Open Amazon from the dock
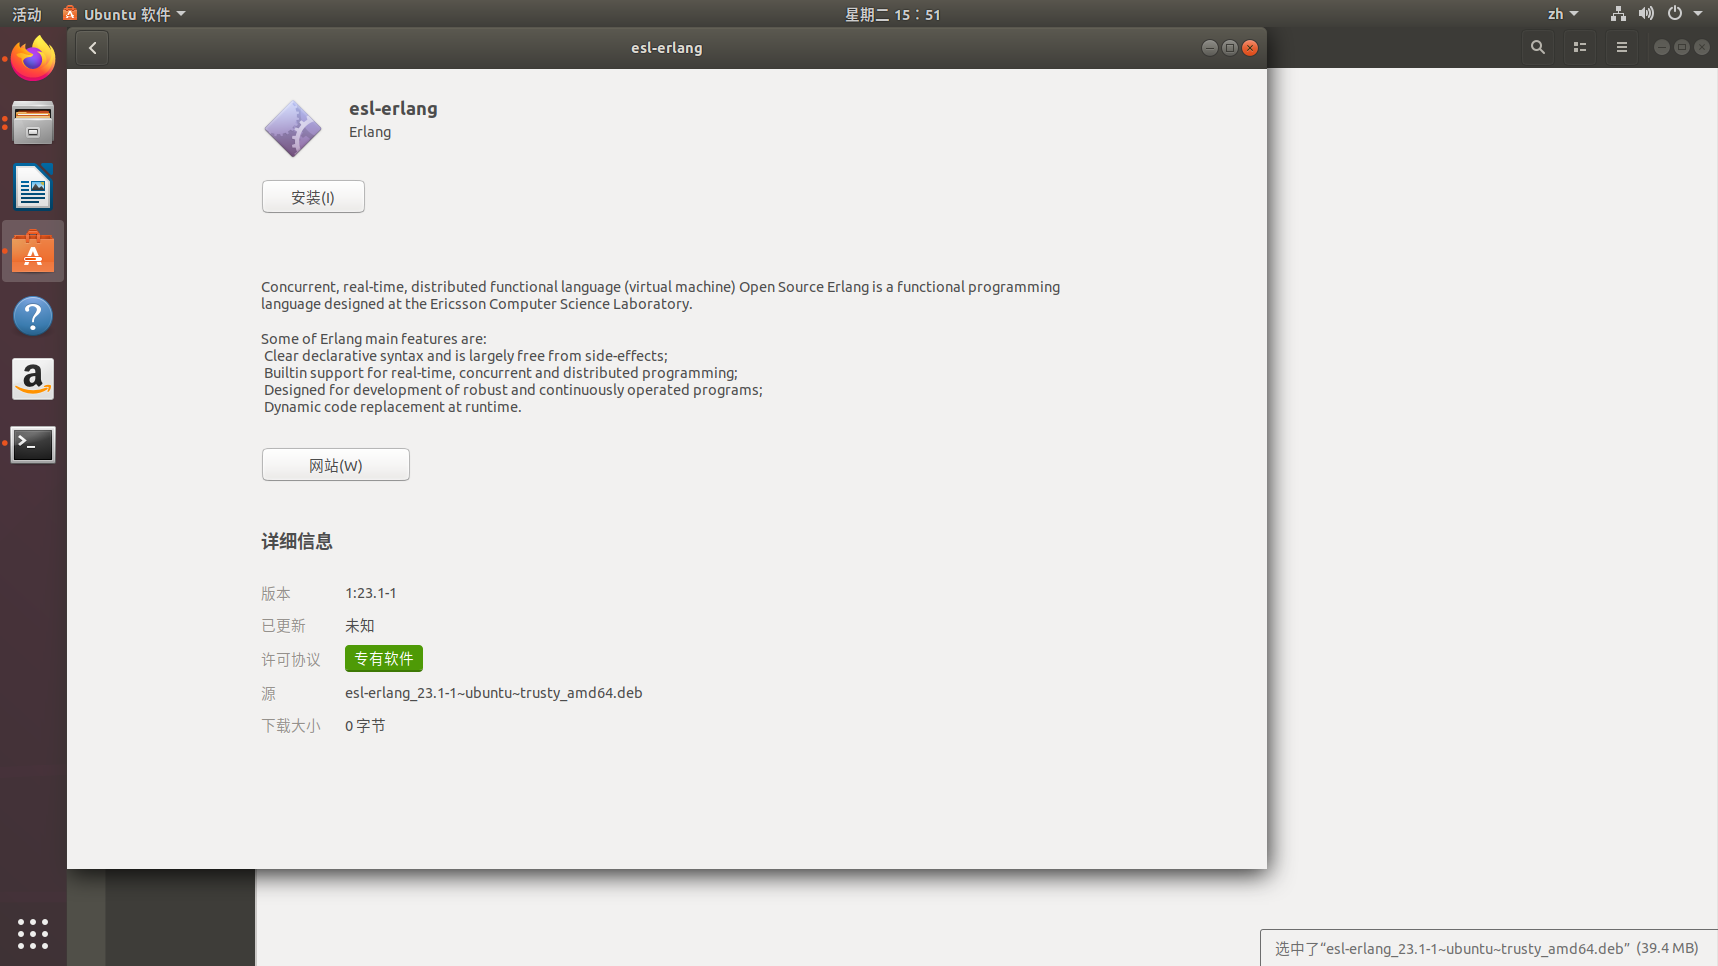1718x966 pixels. 33,379
